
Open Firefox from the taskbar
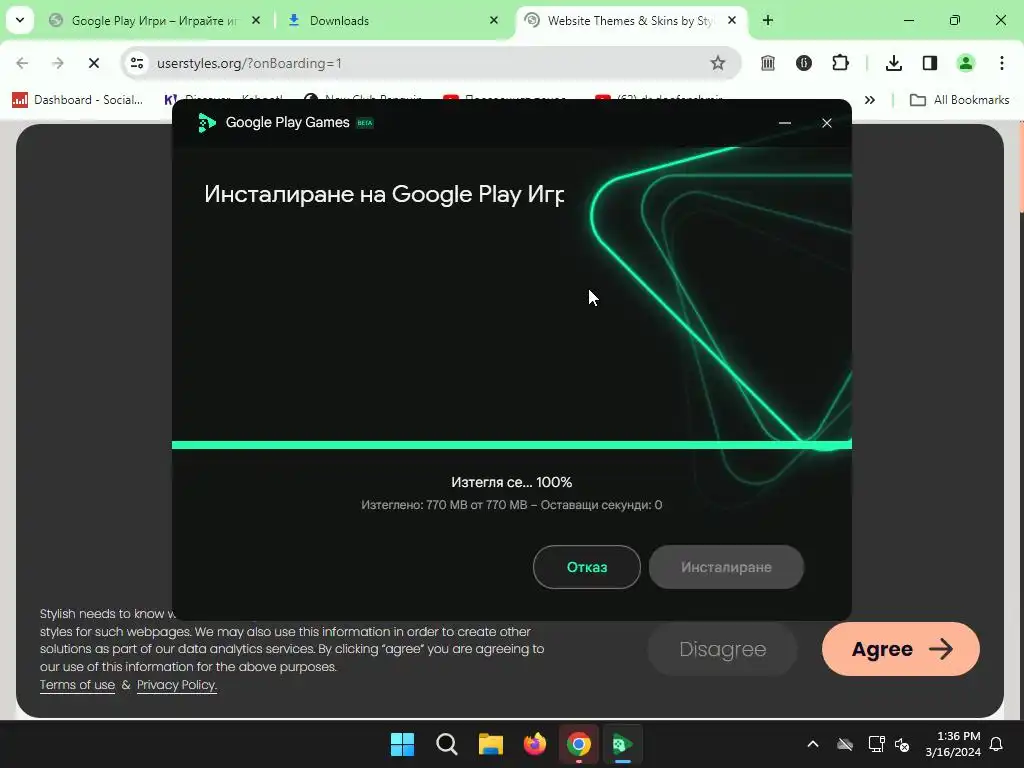(x=535, y=744)
